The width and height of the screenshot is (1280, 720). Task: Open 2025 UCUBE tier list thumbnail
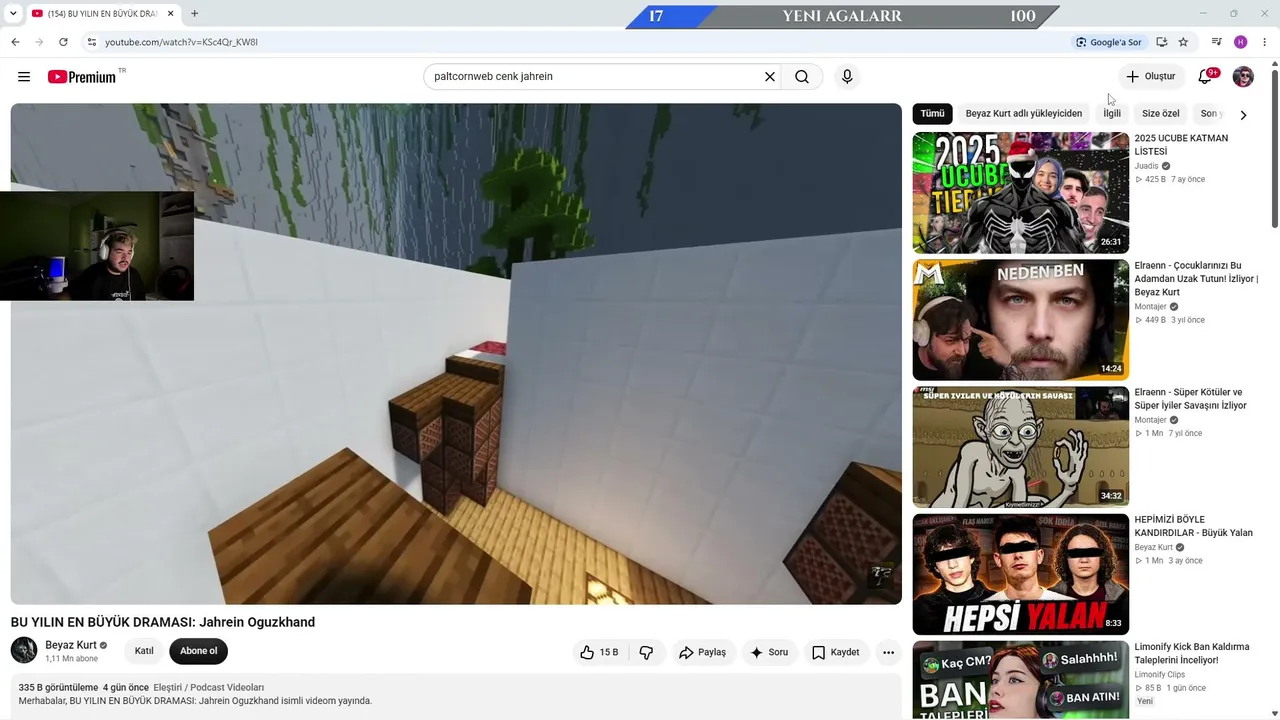pos(1020,193)
